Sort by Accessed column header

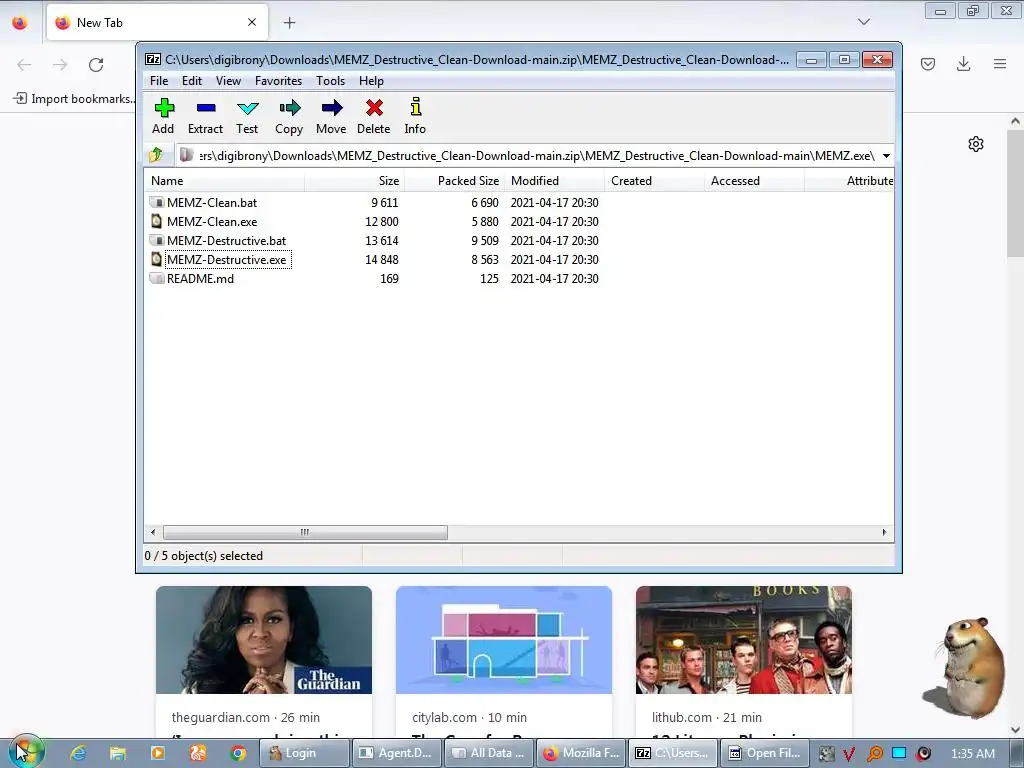coord(754,181)
